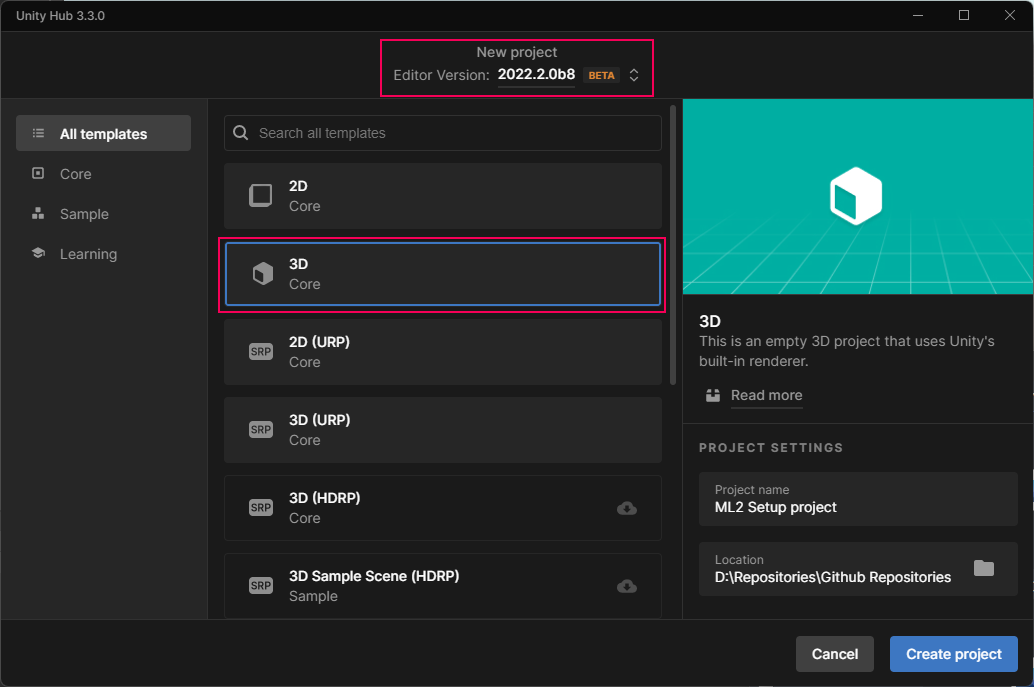The width and height of the screenshot is (1034, 687).
Task: Download the 3D (HDRP) template cloud icon
Action: (627, 508)
